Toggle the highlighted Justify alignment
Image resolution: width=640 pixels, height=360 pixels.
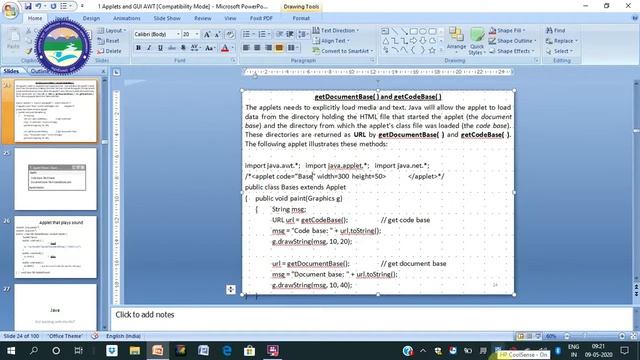coord(279,48)
